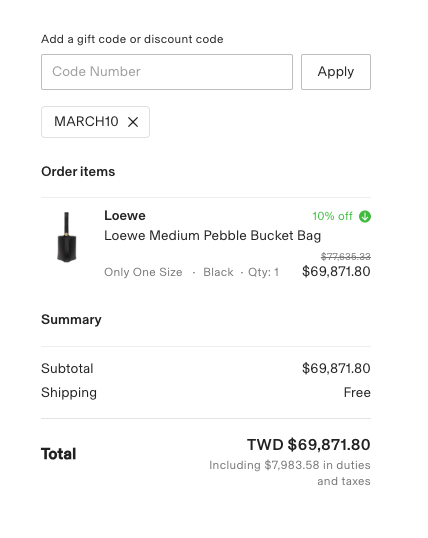Click the Qty: 1 quantity text

click(263, 272)
